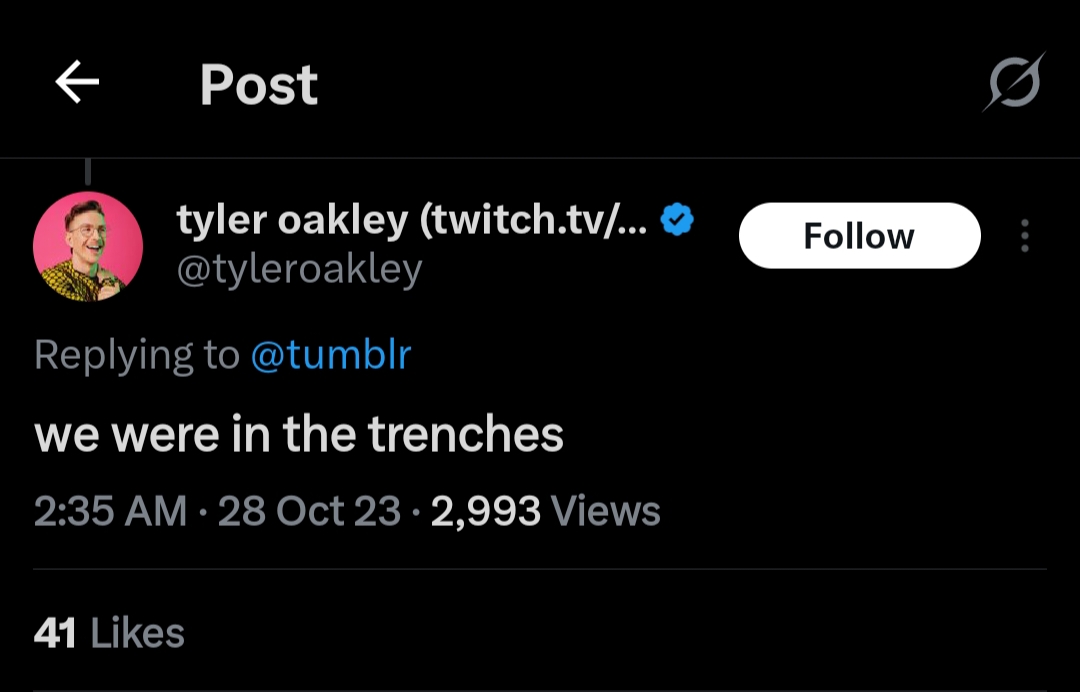
Task: Open the @tumblr mention link
Action: 330,355
